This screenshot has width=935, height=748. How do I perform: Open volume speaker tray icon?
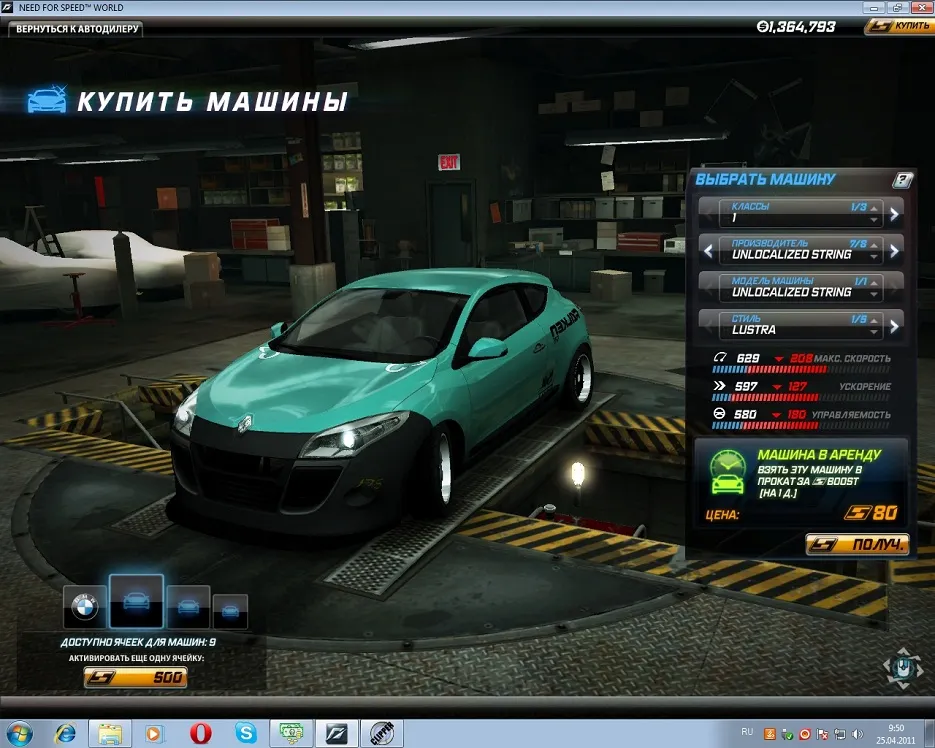[857, 734]
